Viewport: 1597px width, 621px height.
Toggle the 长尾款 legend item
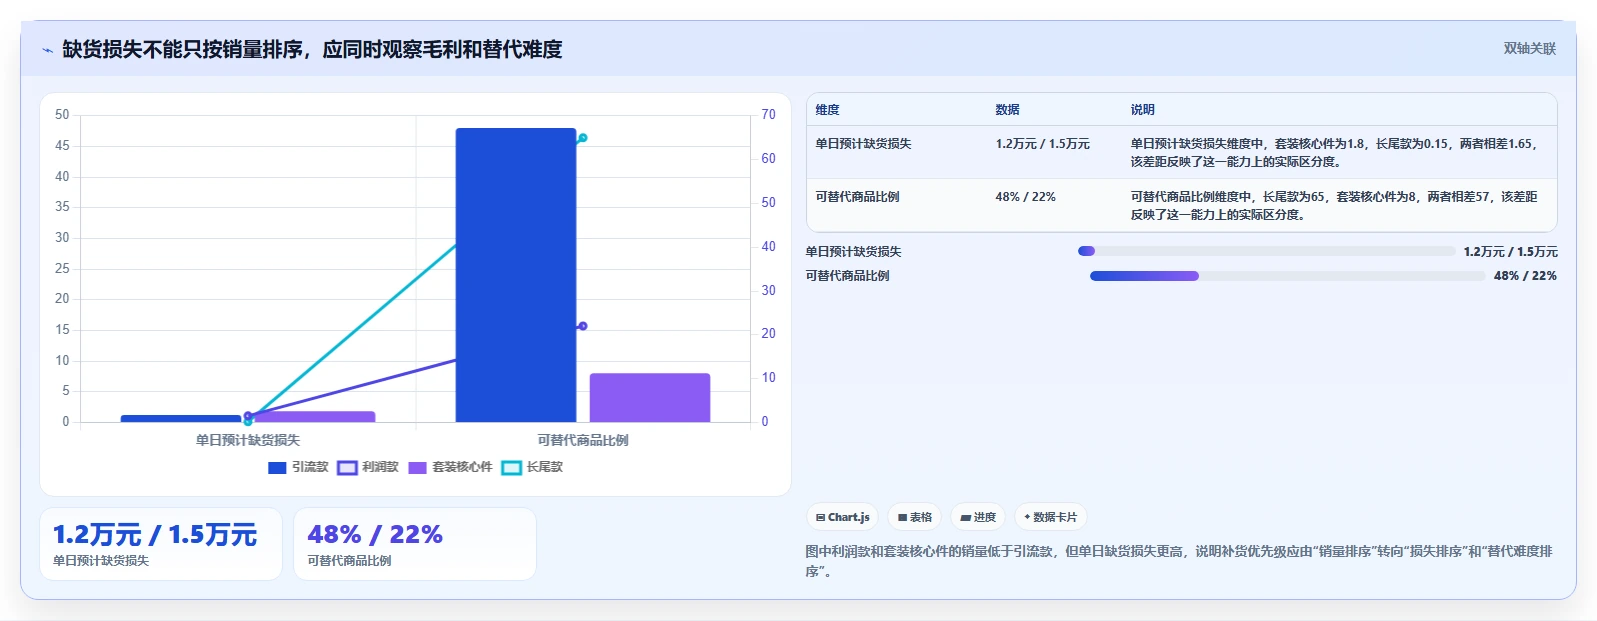[532, 467]
